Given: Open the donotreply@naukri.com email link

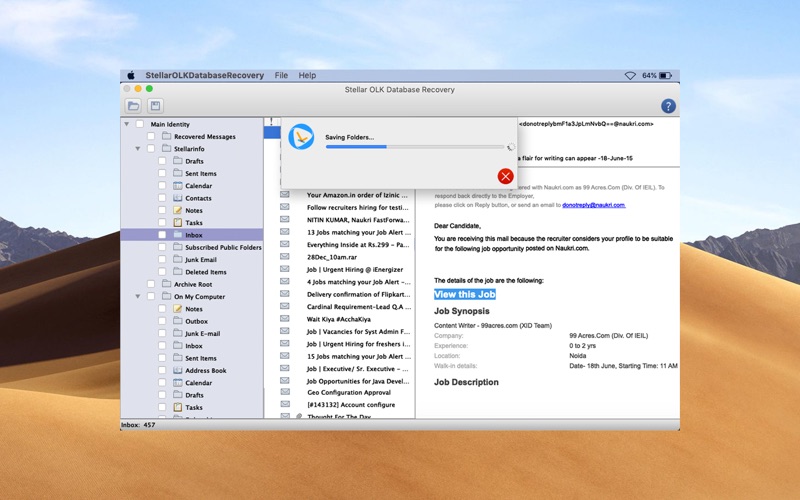Looking at the screenshot, I should pos(593,205).
